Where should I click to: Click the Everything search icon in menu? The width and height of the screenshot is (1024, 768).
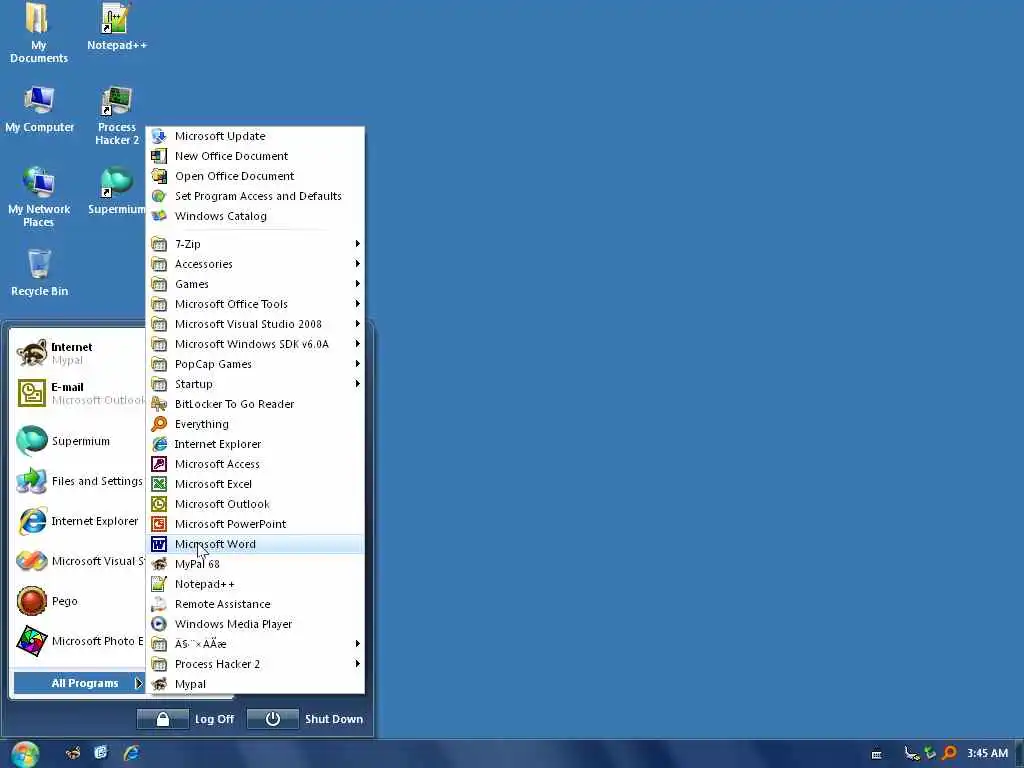click(159, 424)
